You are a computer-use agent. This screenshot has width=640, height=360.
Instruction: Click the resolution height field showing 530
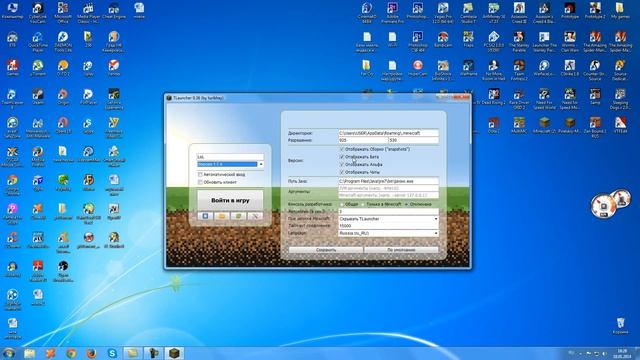point(413,140)
